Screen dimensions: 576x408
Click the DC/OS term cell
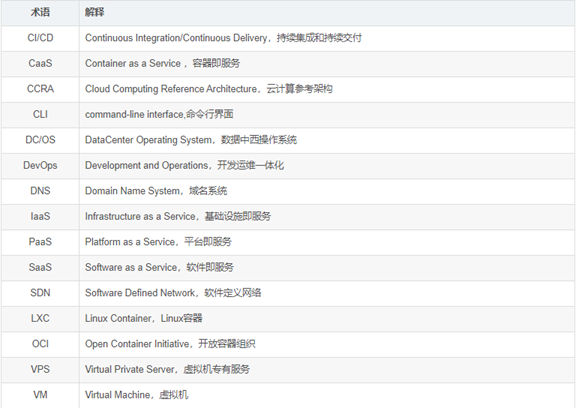40,140
